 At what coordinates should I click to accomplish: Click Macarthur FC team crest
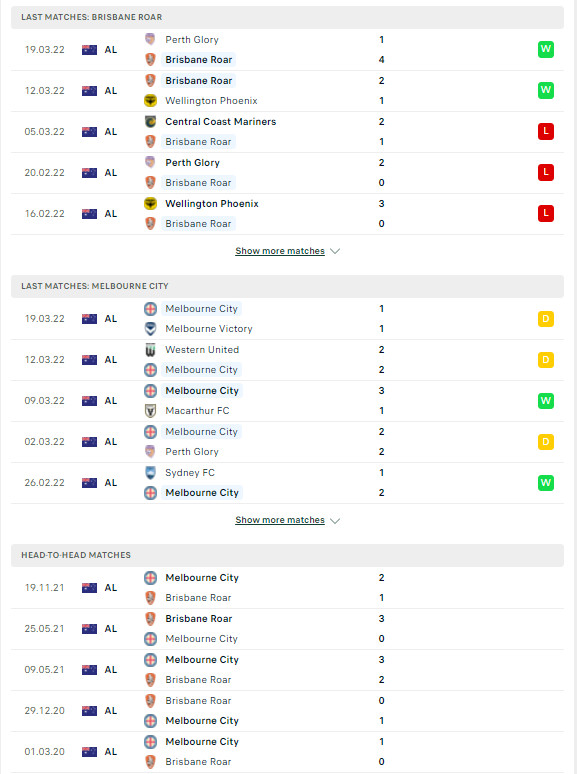point(151,411)
